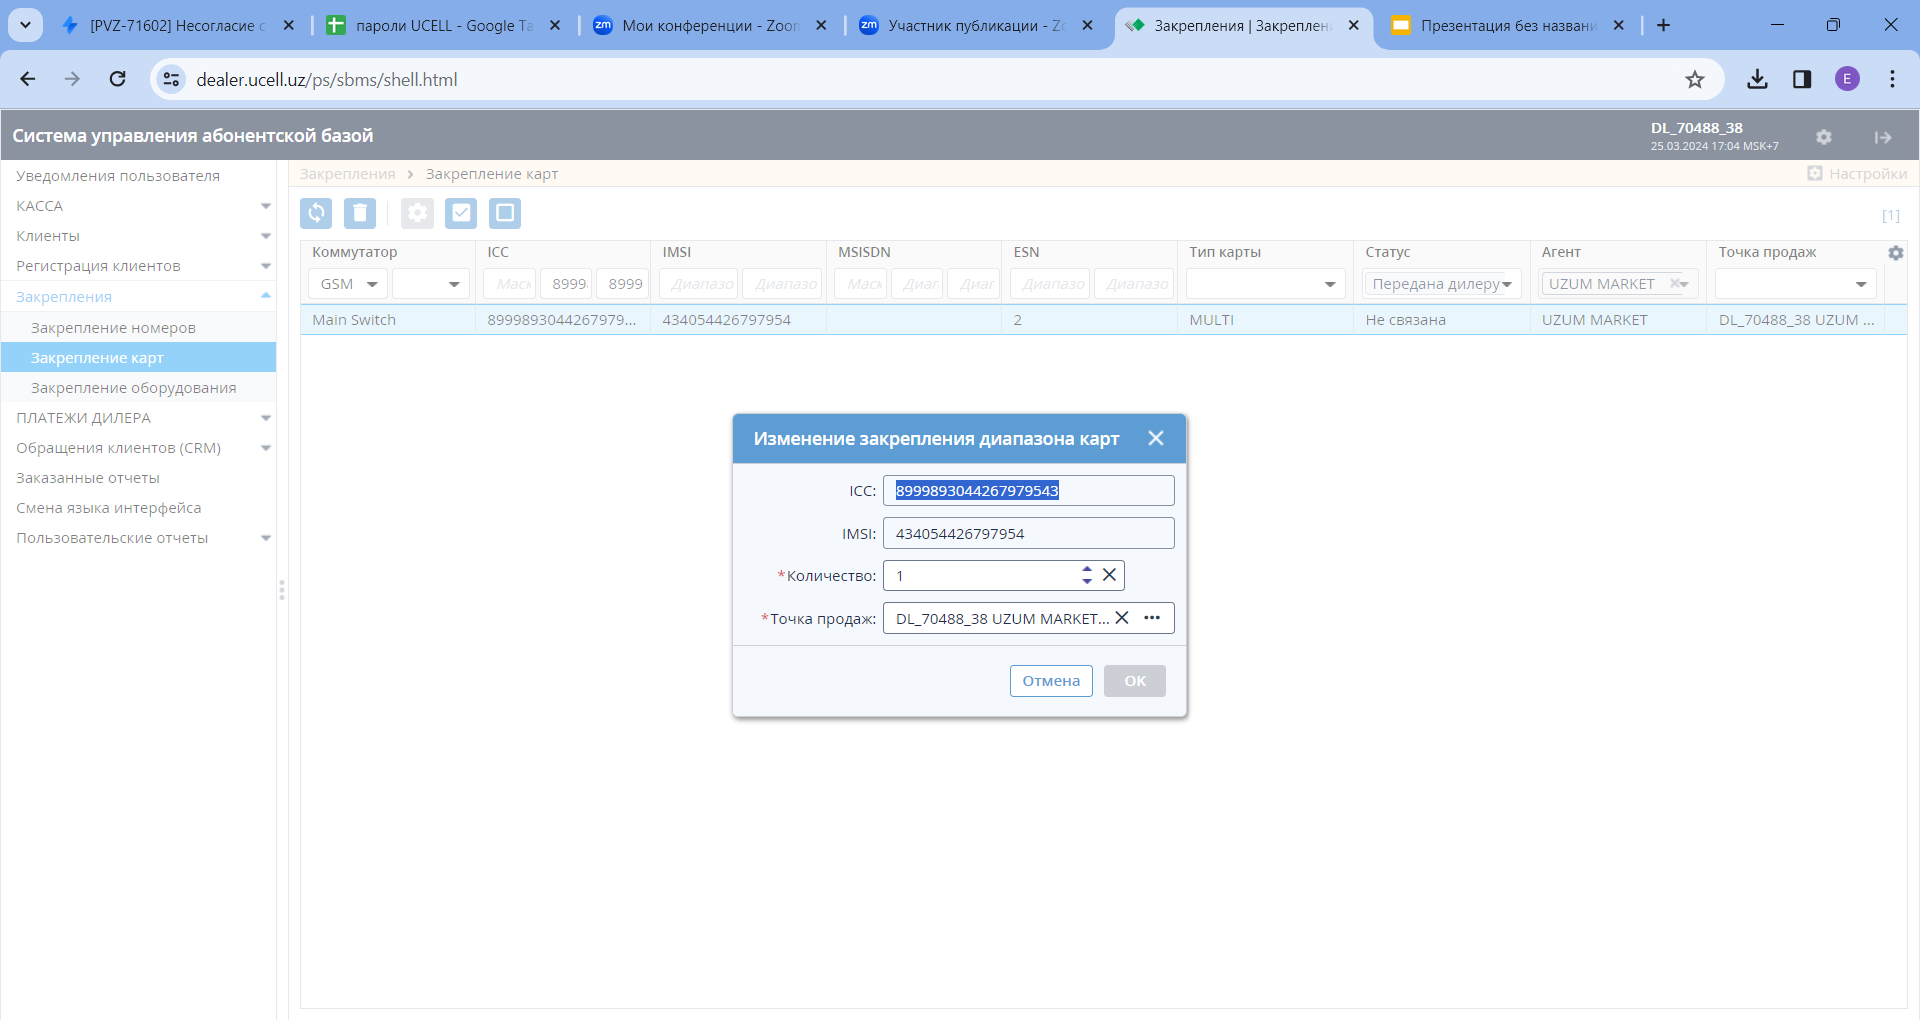Go back in browser history
1920x1020 pixels.
[28, 79]
